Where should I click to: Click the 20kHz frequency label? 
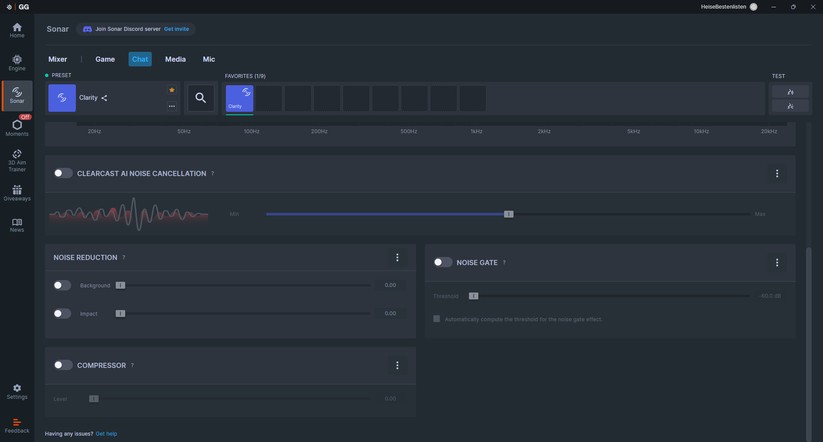[769, 131]
